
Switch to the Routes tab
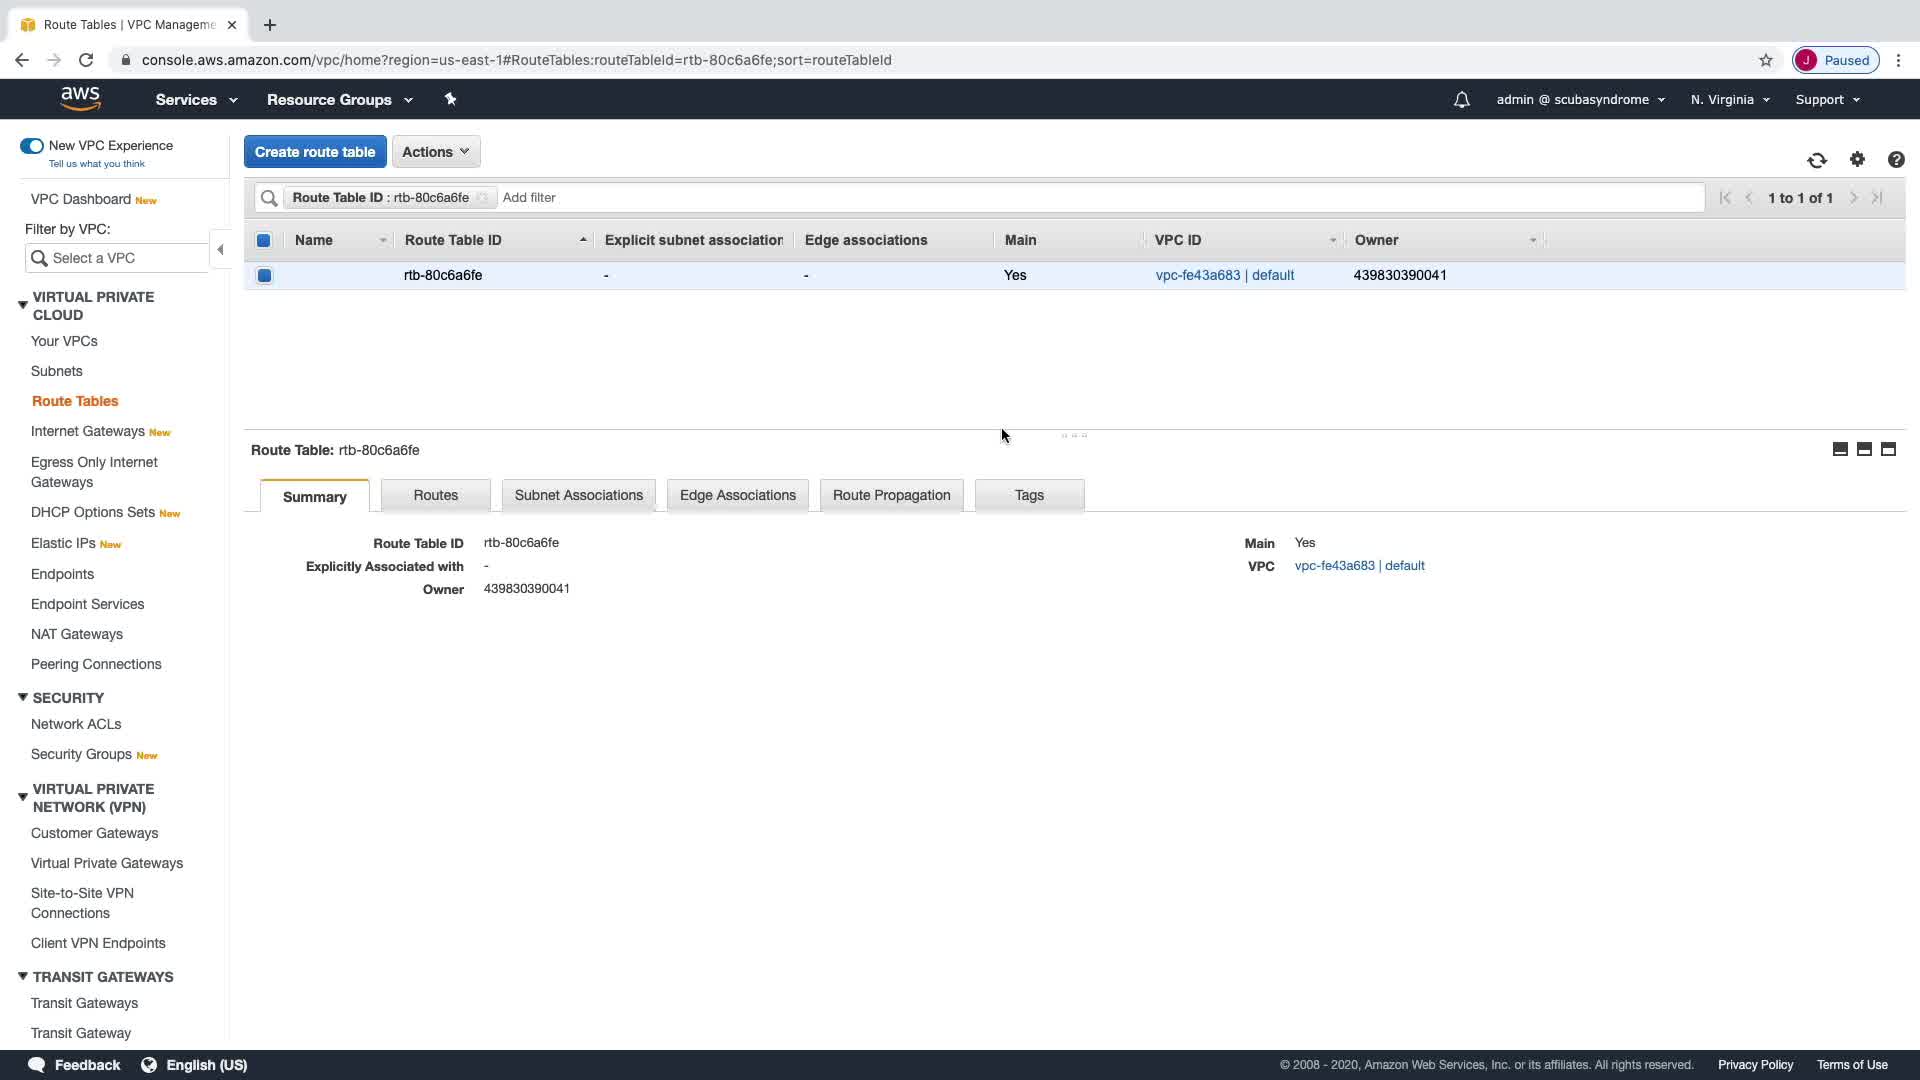coord(435,495)
